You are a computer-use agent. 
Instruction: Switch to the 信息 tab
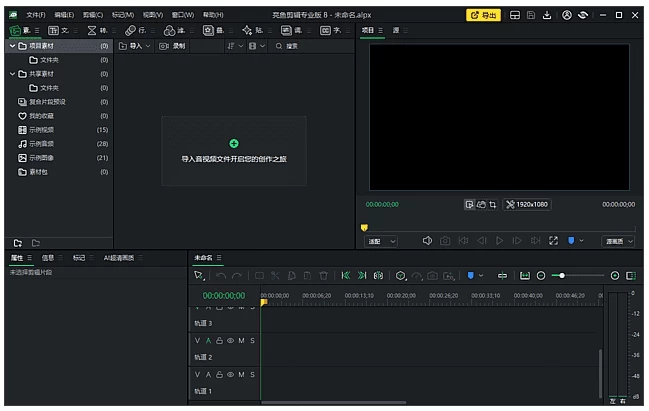click(48, 258)
